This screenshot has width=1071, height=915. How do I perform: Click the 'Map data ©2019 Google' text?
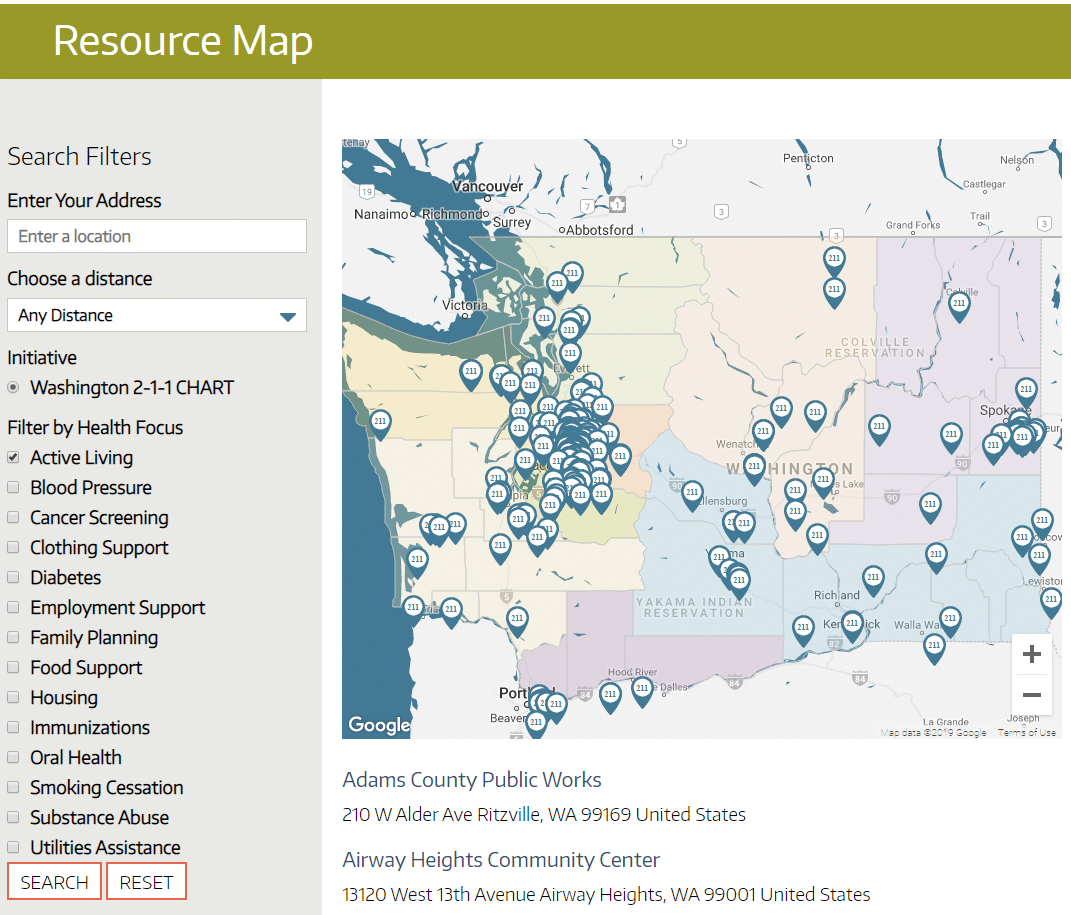pyautogui.click(x=933, y=732)
